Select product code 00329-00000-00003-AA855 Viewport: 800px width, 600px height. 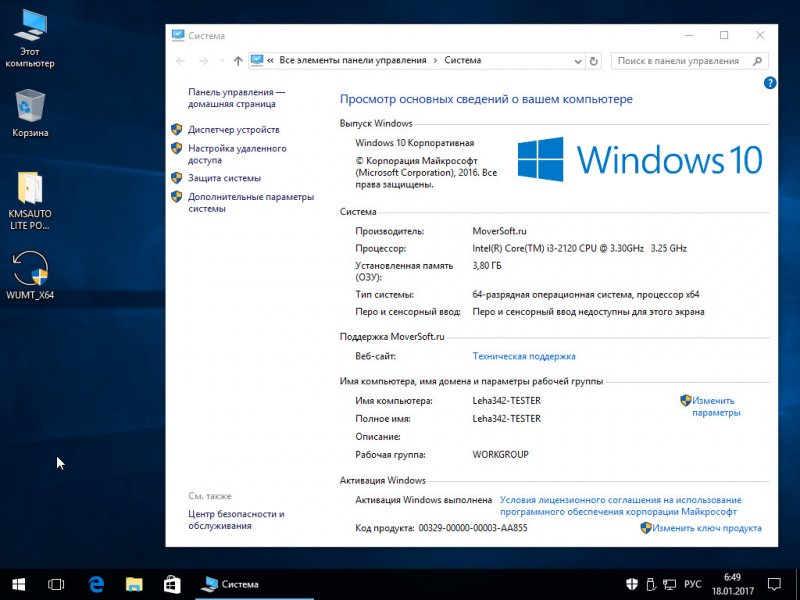[472, 528]
